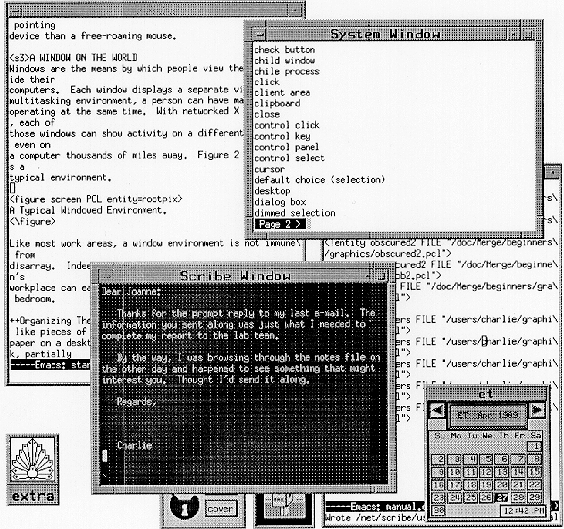Choose "control click" entry
This screenshot has height=529, width=564.
pyautogui.click(x=287, y=125)
